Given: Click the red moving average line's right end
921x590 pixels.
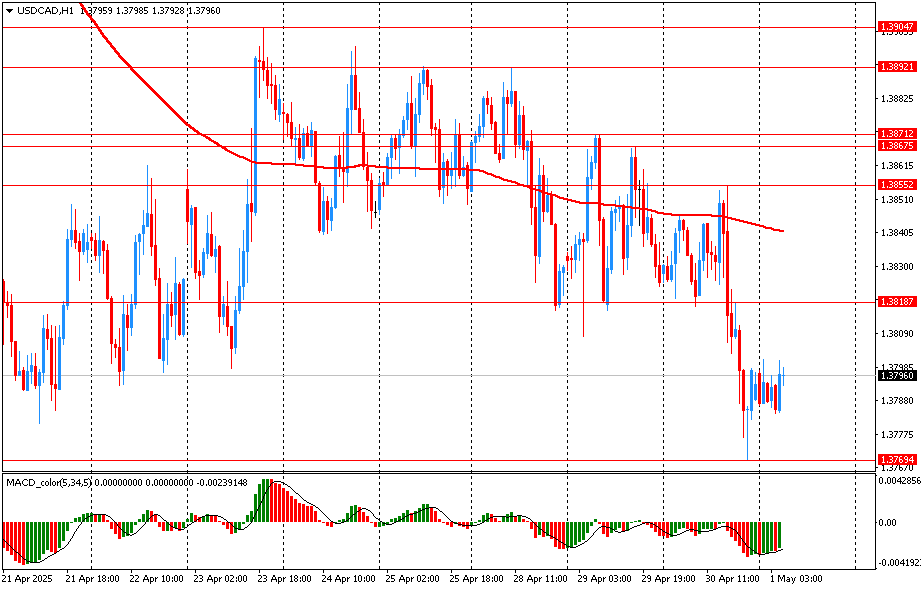Looking at the screenshot, I should (x=781, y=231).
